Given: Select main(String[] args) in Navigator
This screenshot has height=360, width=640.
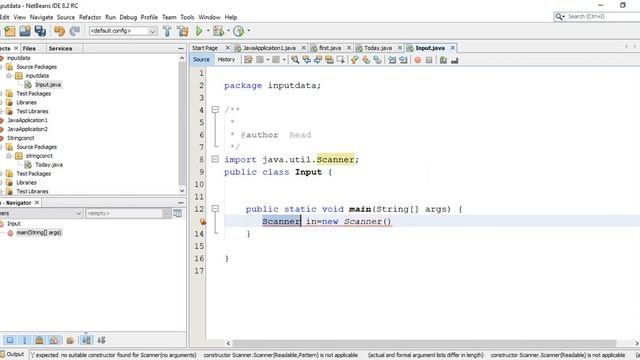Looking at the screenshot, I should point(39,233).
